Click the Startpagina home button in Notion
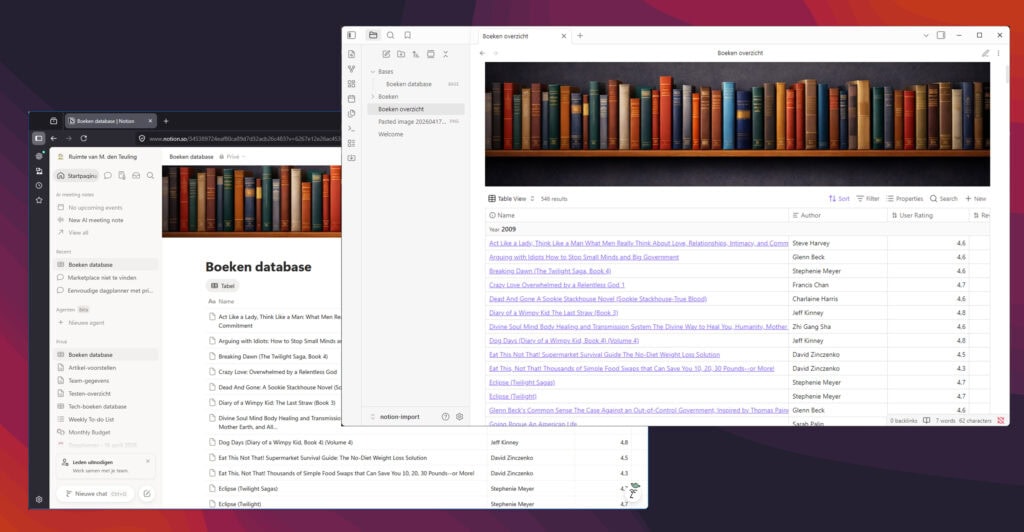This screenshot has width=1024, height=532. [77, 176]
